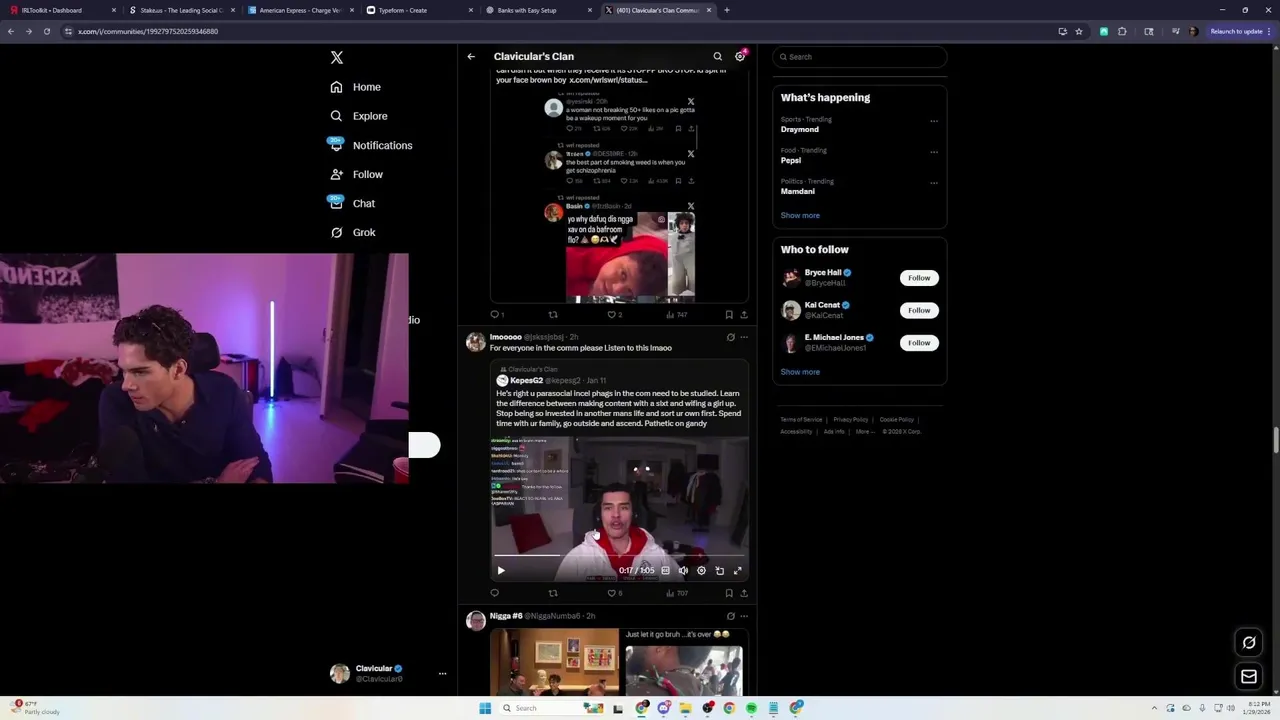Like lmooooo's post with 6 likes

614,593
